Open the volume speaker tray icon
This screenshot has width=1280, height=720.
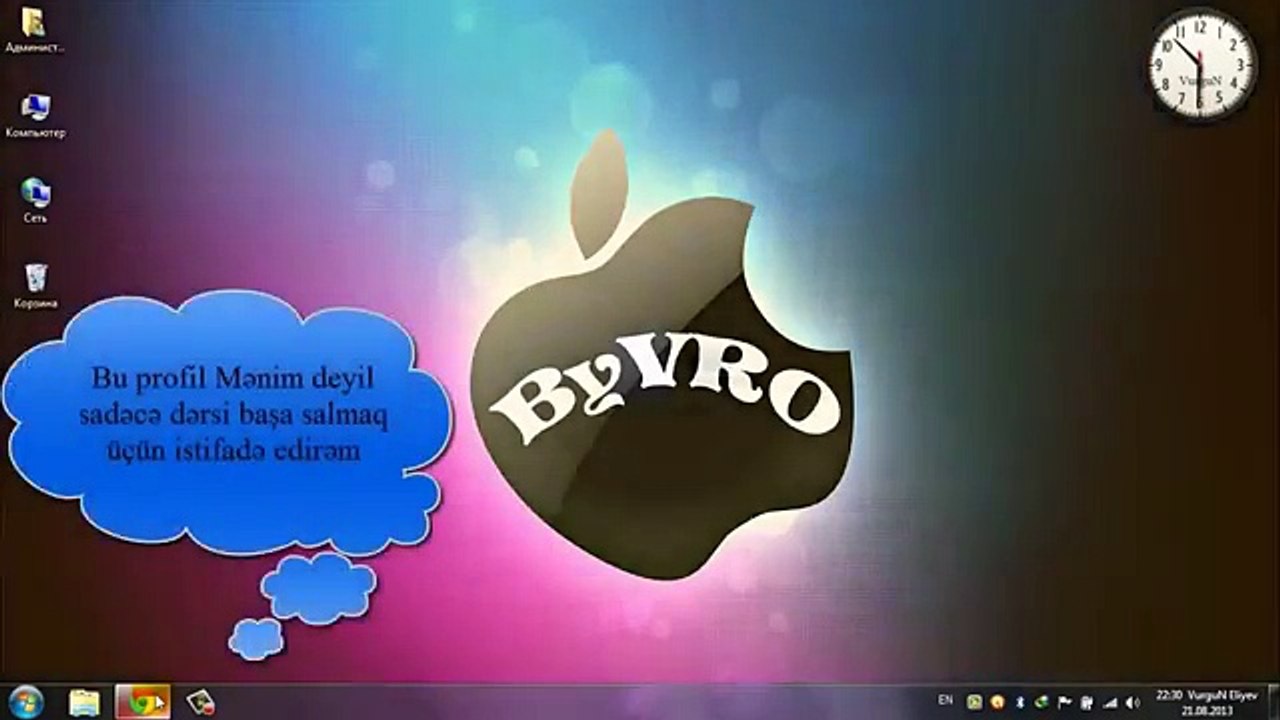pos(1133,702)
